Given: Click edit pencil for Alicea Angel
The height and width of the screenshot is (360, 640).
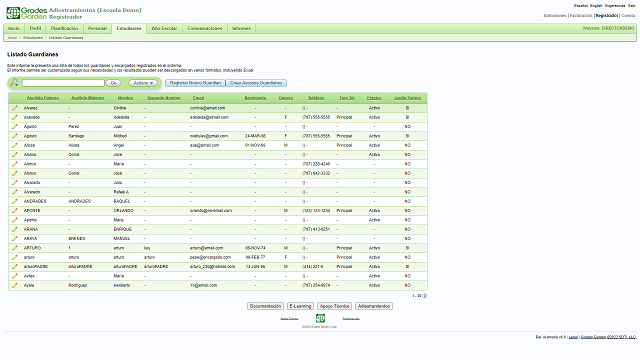Looking at the screenshot, I should point(15,145).
